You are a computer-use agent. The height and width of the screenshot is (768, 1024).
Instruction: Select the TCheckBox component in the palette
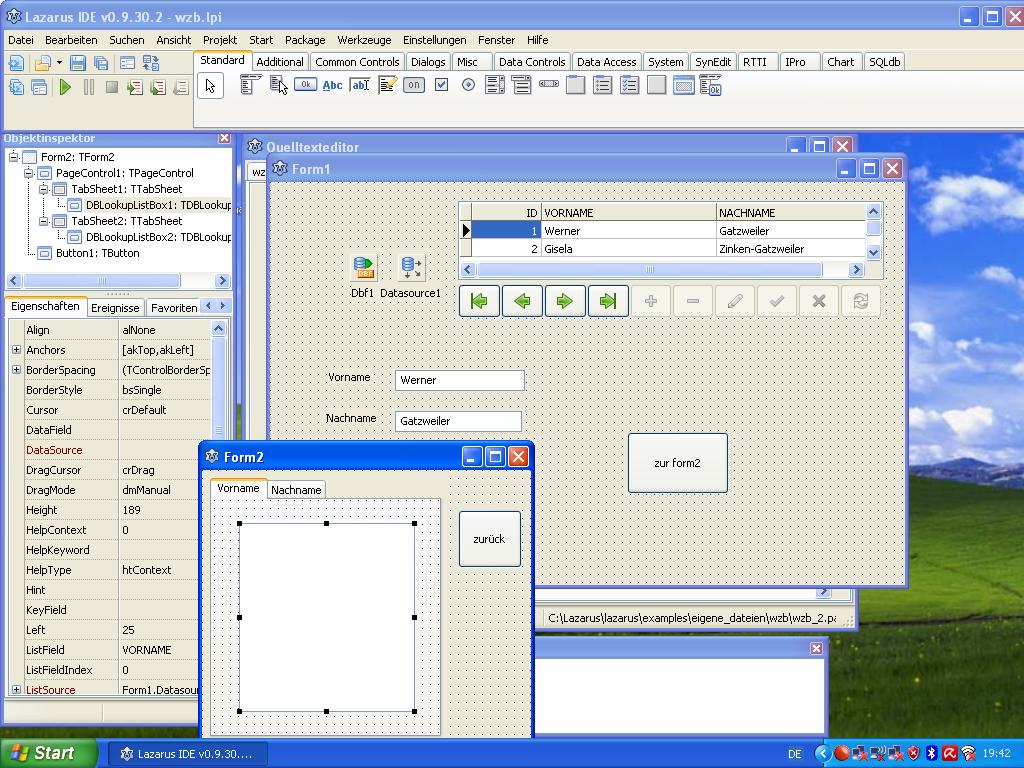click(441, 86)
